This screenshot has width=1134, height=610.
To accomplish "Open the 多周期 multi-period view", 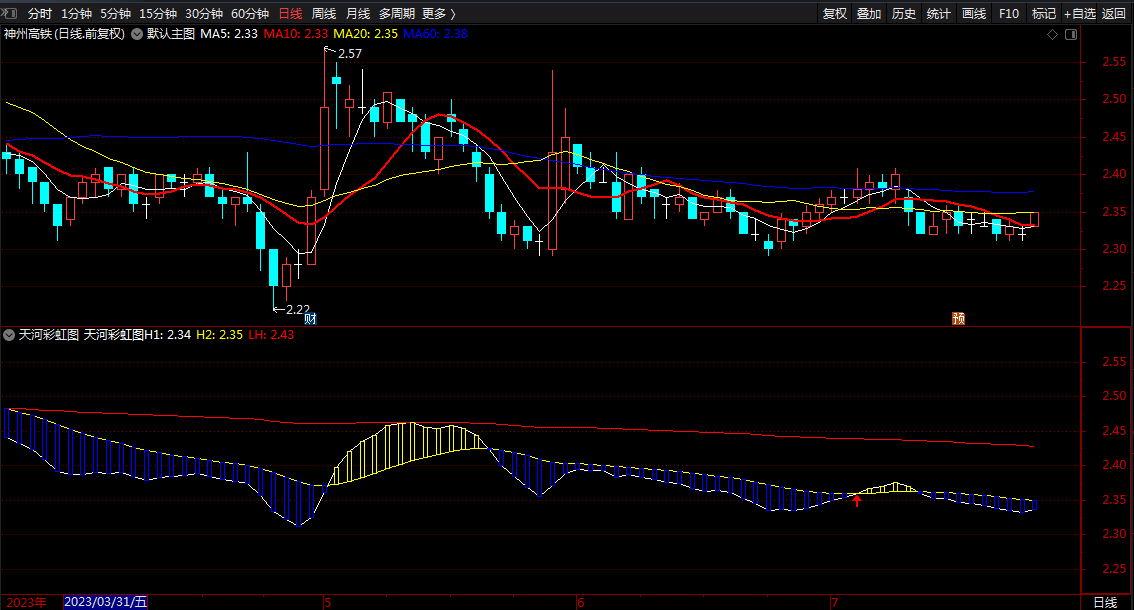I will tap(396, 14).
